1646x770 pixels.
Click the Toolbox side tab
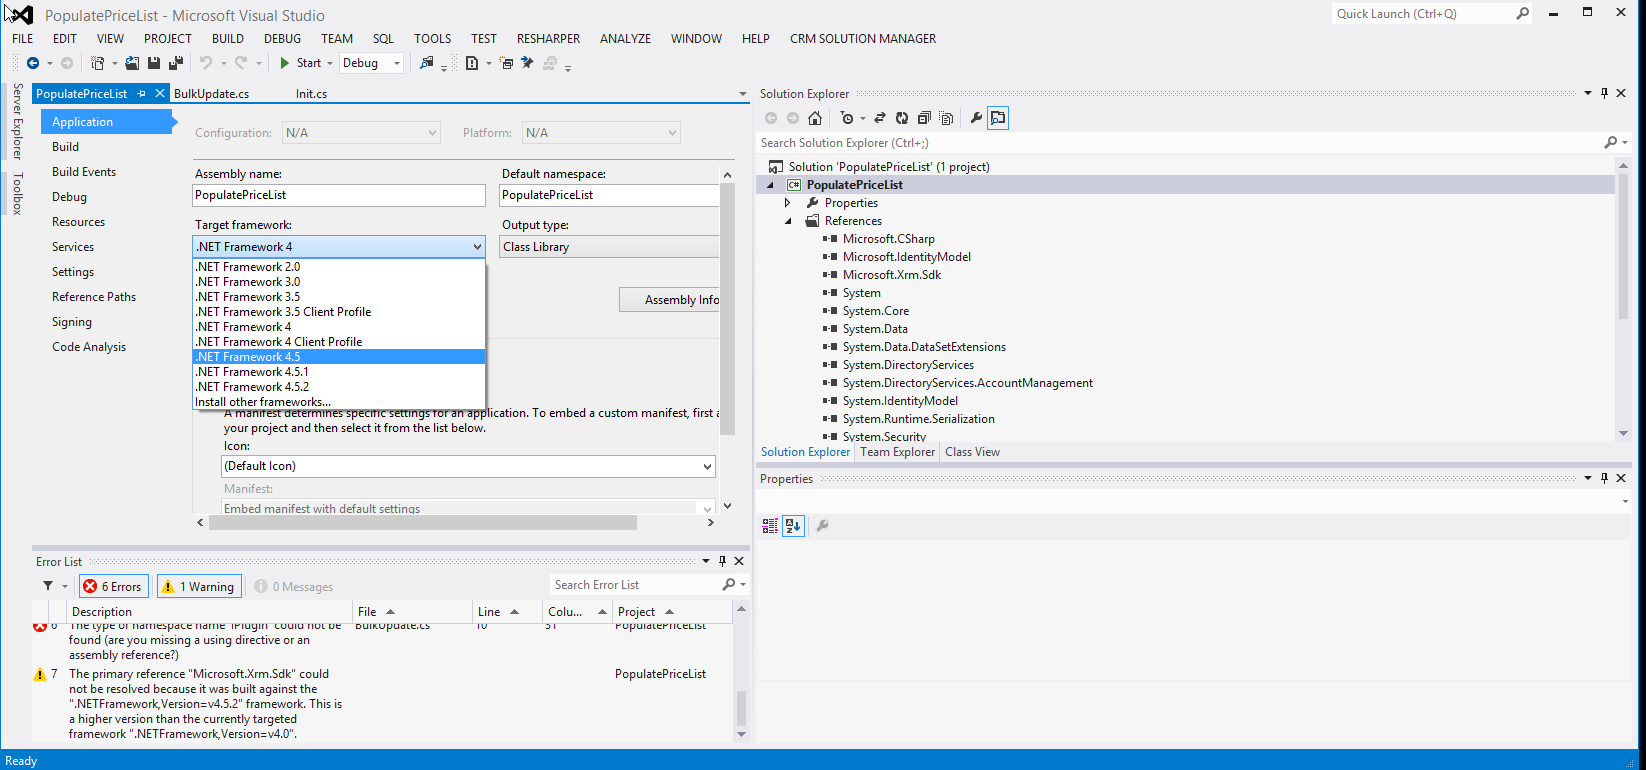(x=17, y=193)
